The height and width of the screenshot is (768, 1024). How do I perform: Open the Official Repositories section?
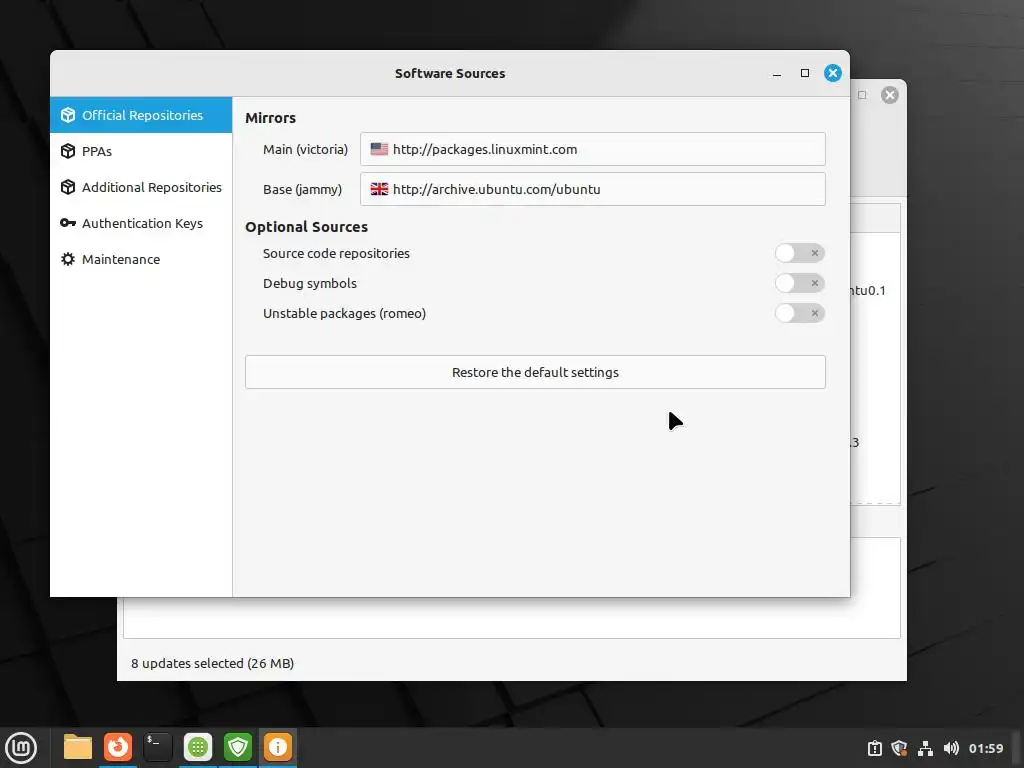tap(141, 115)
